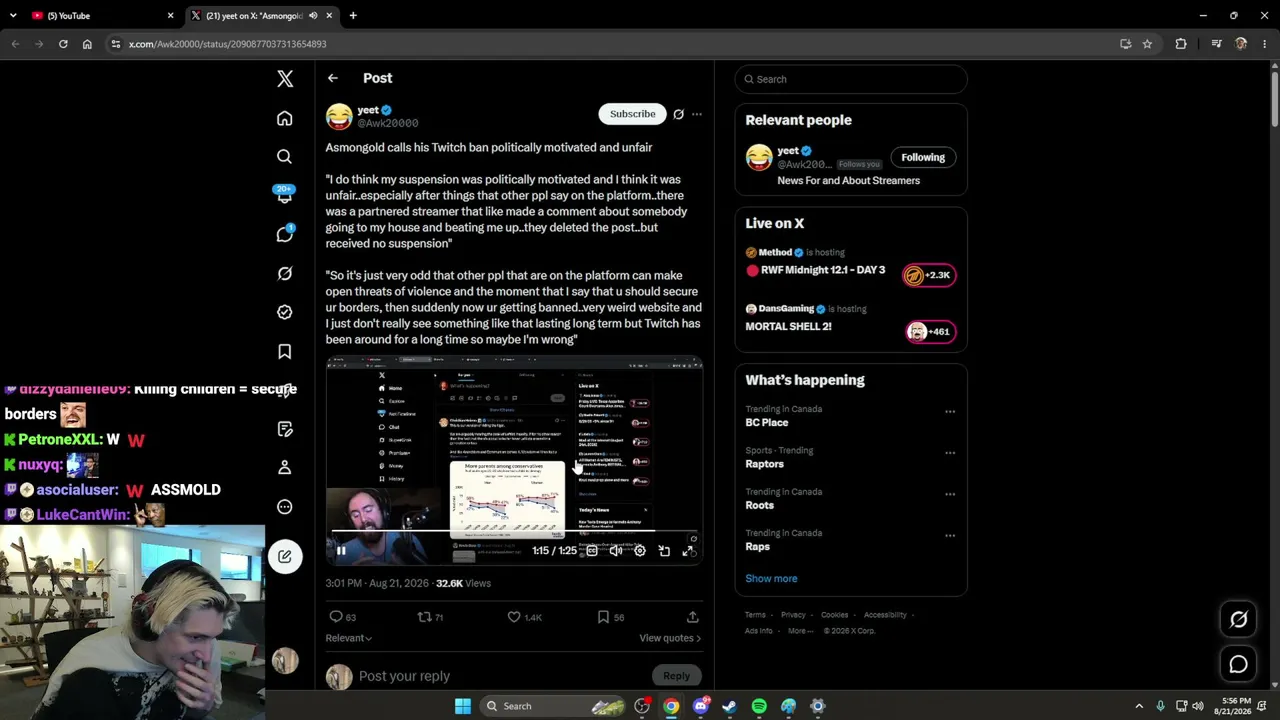Open the Chrome three-dot menu
Screen dimensions: 1280x720
[1265, 44]
